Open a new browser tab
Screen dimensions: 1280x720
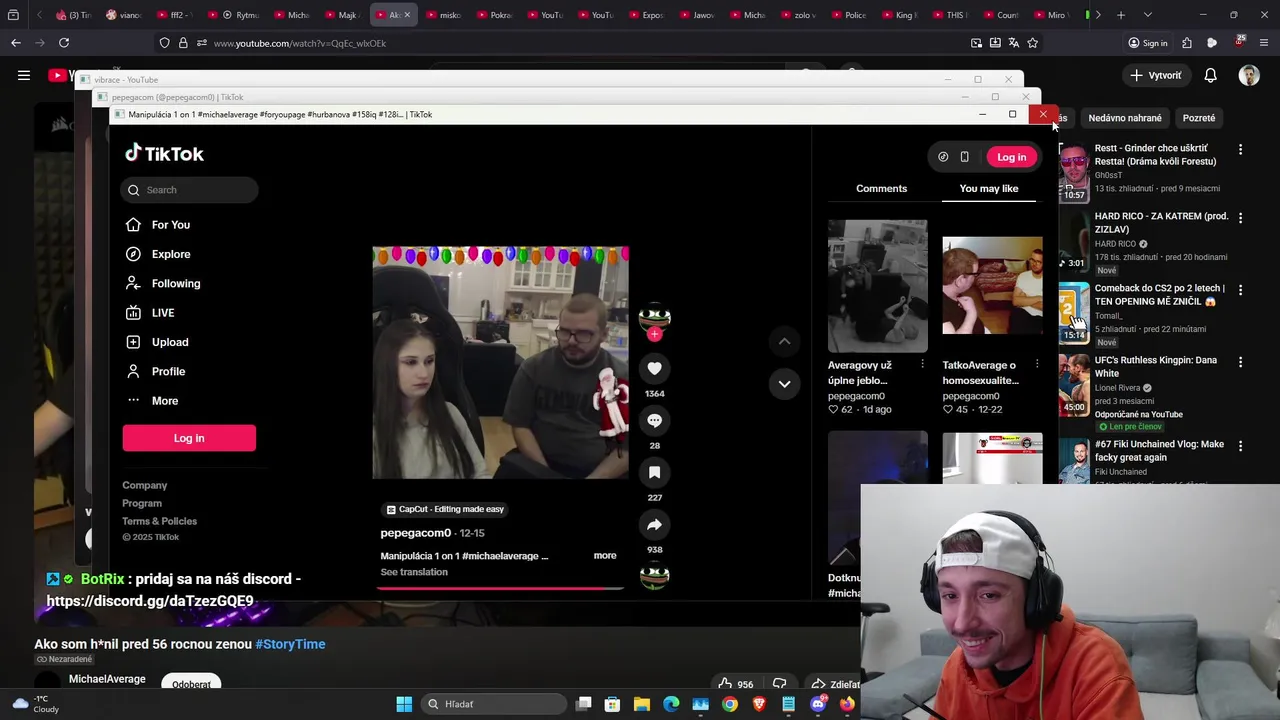click(1121, 15)
